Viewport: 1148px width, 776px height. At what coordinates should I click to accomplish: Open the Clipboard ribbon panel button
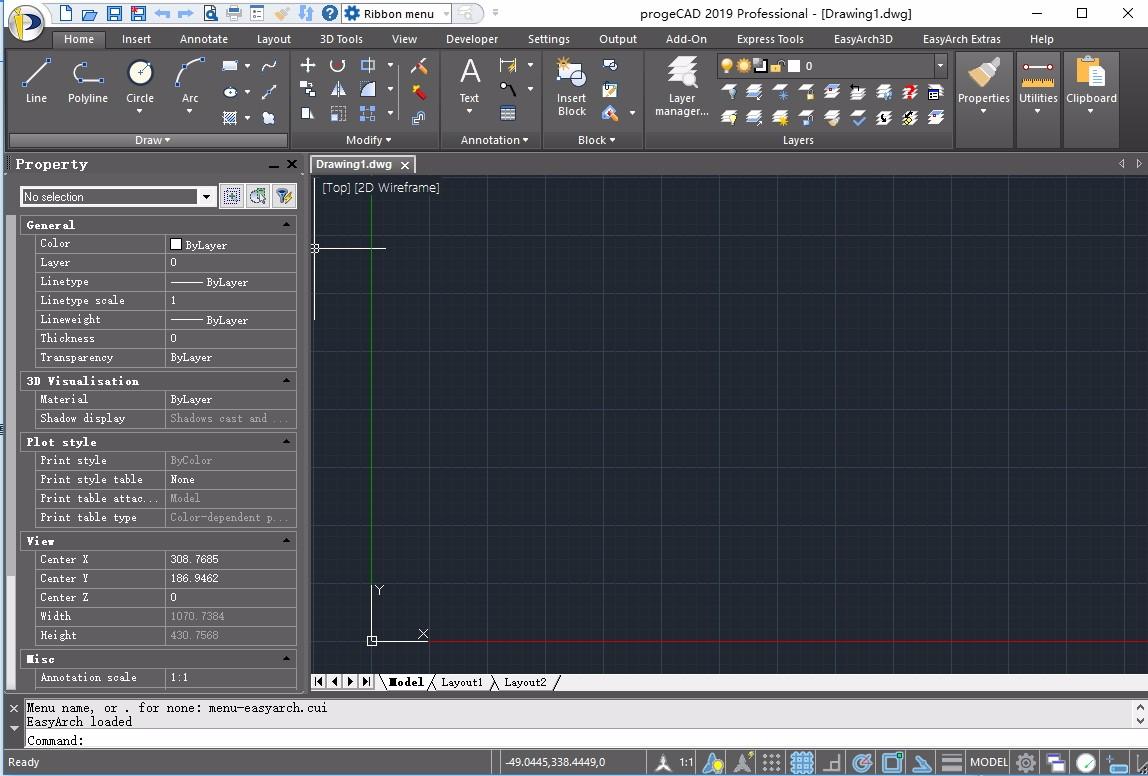point(1091,86)
